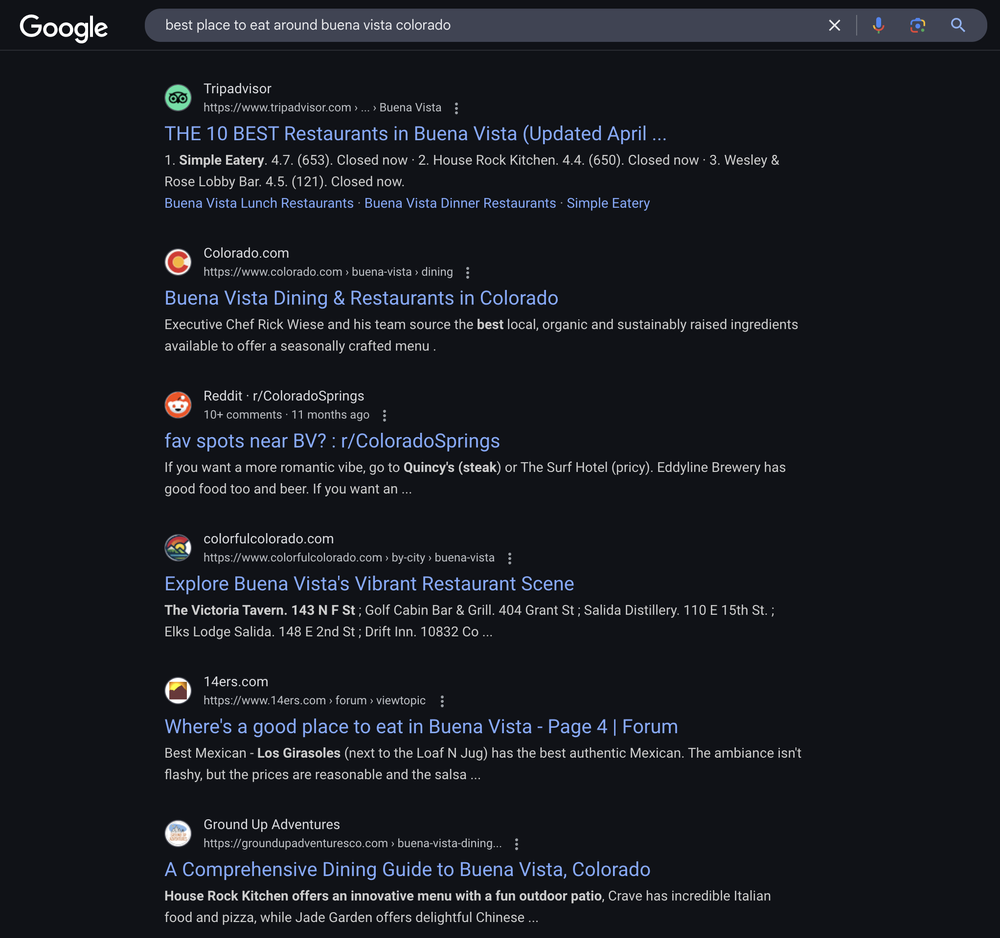Clear the search query with X icon
This screenshot has width=1000, height=938.
(x=834, y=26)
